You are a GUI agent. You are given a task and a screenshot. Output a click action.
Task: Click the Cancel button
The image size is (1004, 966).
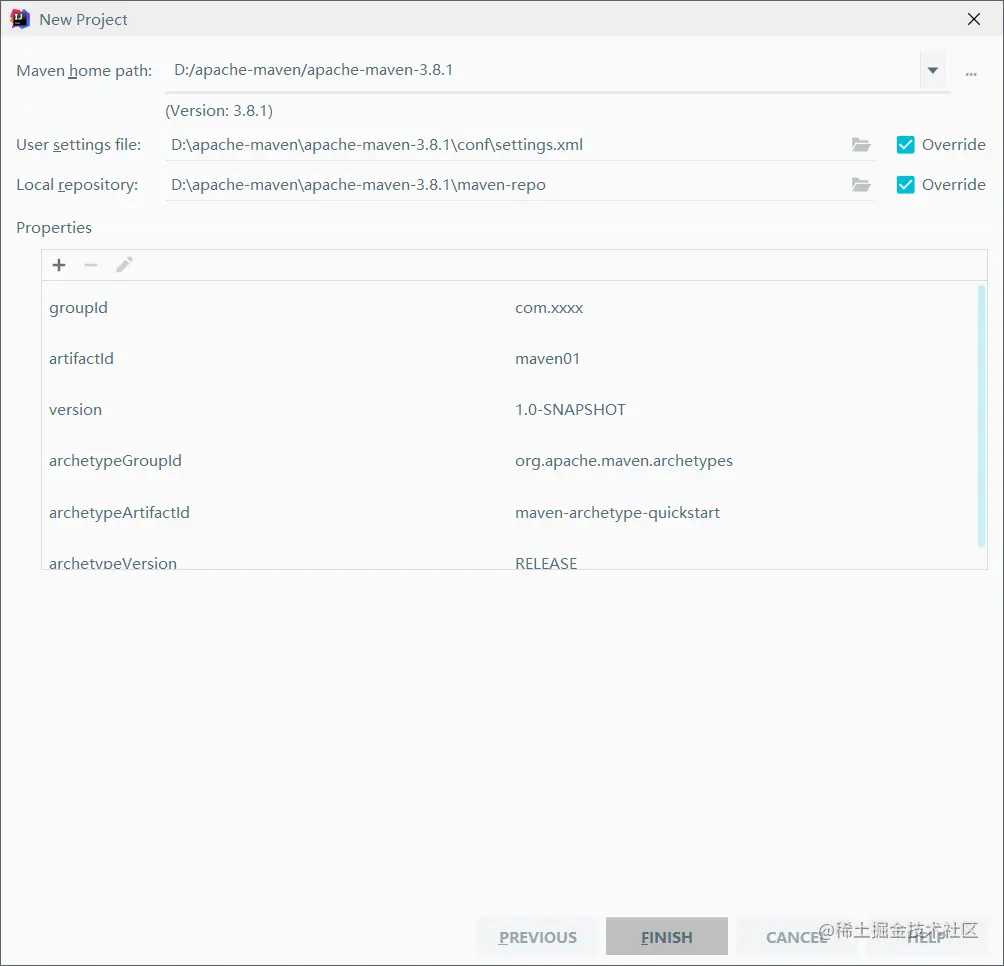tap(796, 937)
